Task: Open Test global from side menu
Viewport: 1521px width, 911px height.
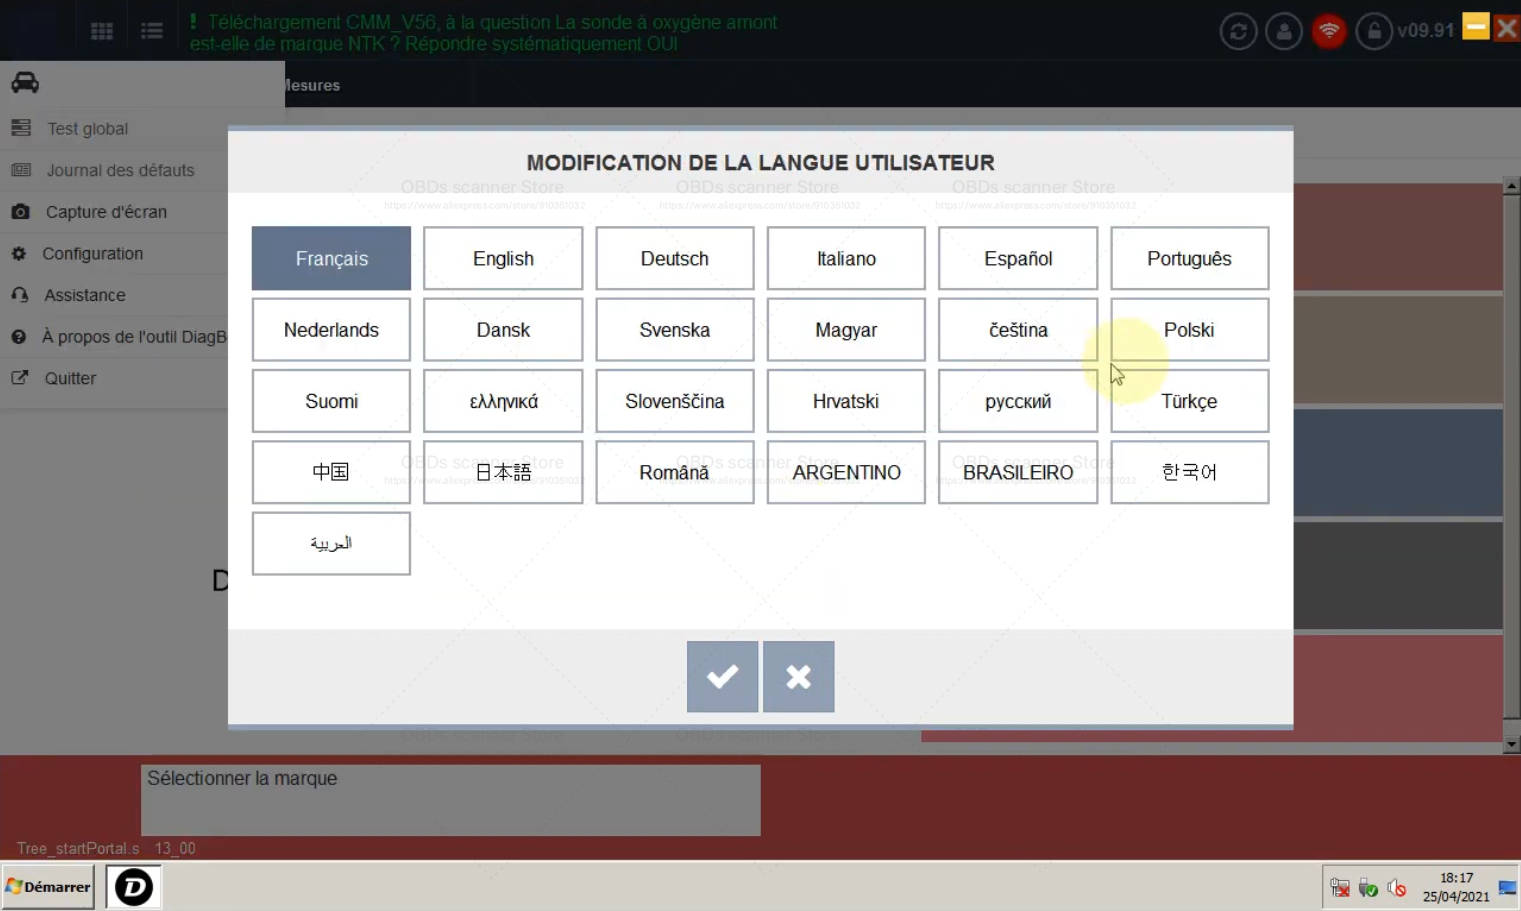Action: point(87,129)
